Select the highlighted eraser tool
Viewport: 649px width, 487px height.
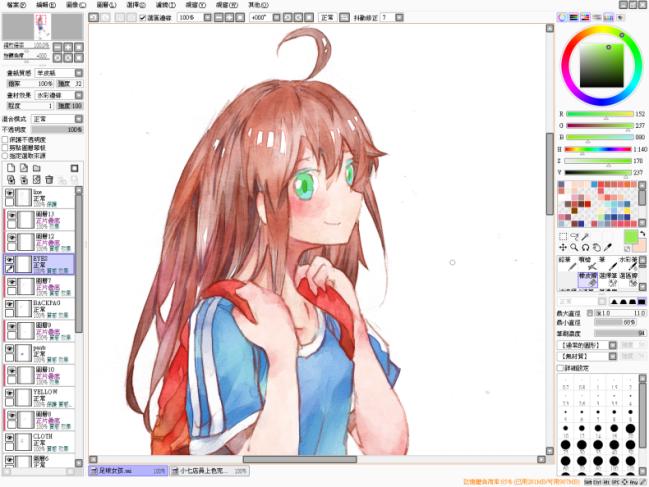coord(587,279)
